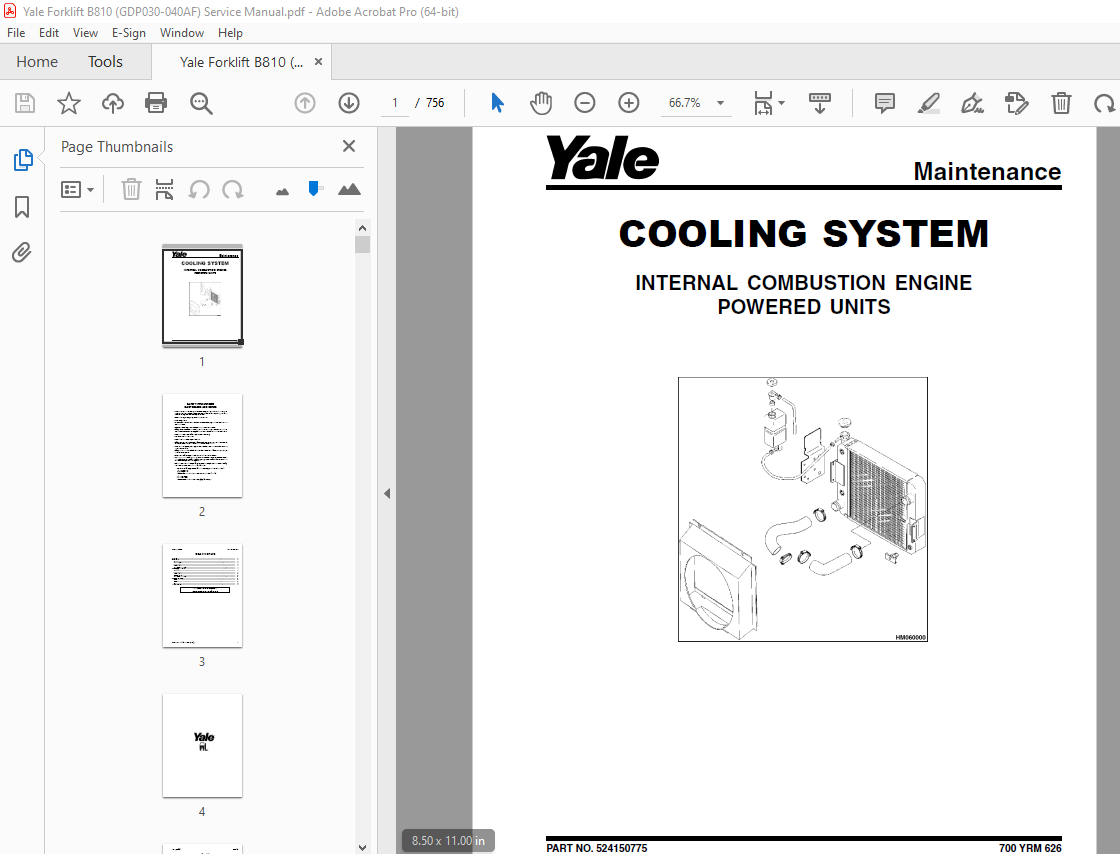
Task: Click the current page number field
Action: 394,103
